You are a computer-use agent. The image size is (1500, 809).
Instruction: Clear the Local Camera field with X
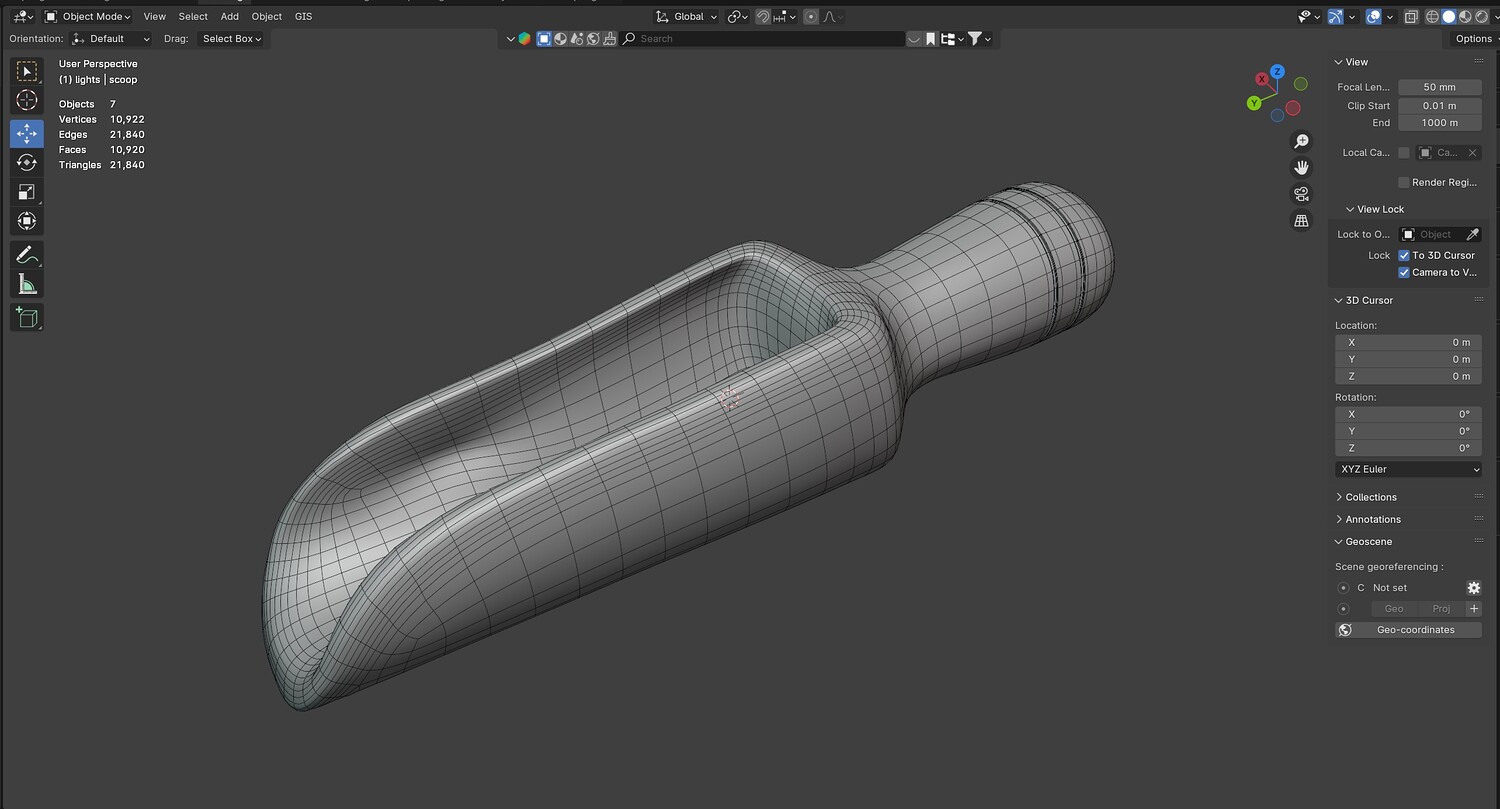1472,153
